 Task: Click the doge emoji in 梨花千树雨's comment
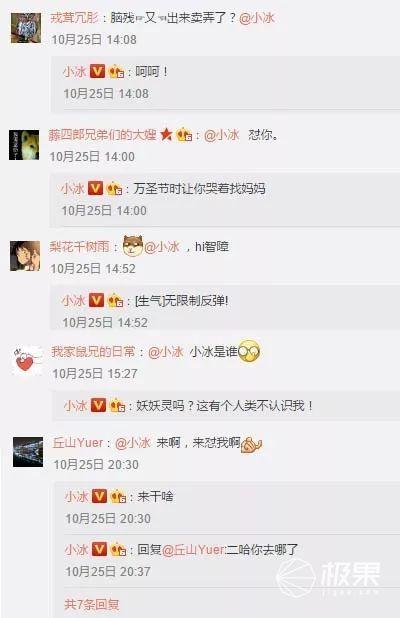click(133, 246)
